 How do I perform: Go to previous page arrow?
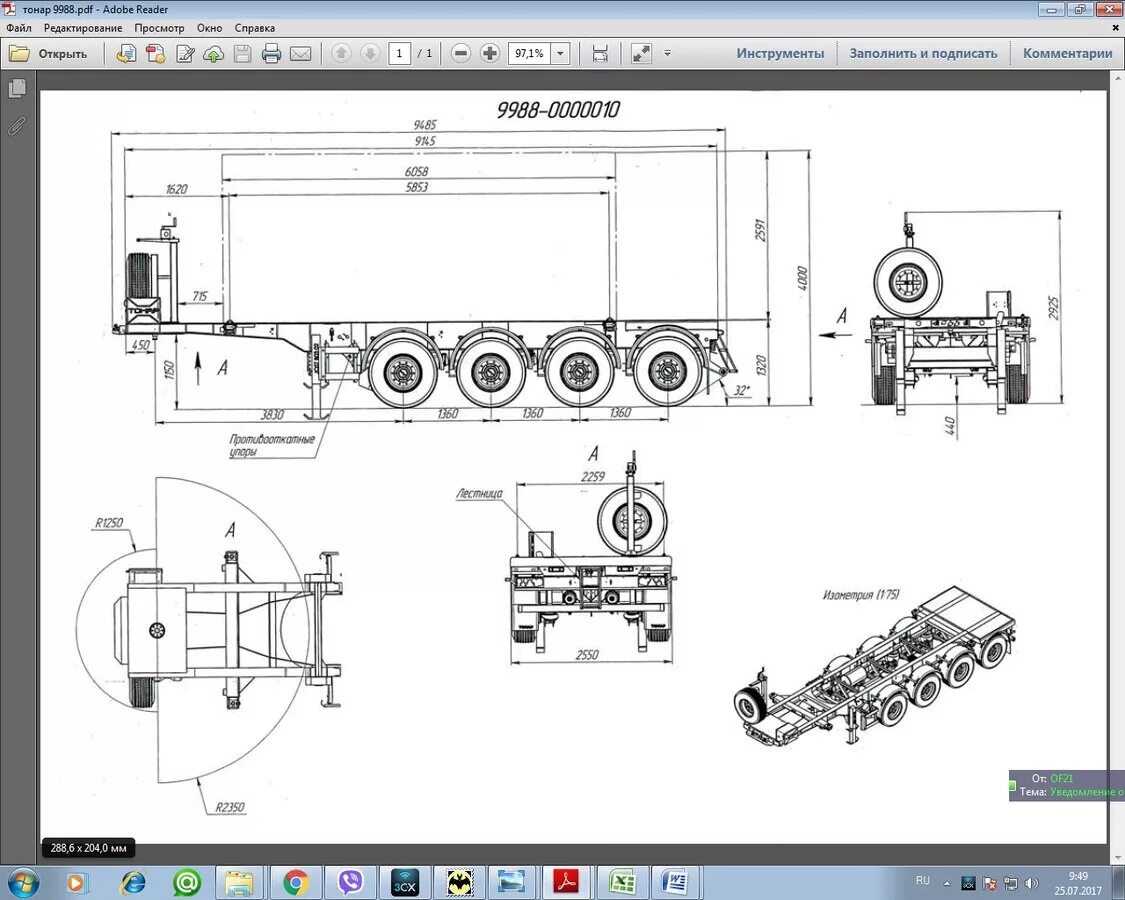tap(342, 53)
